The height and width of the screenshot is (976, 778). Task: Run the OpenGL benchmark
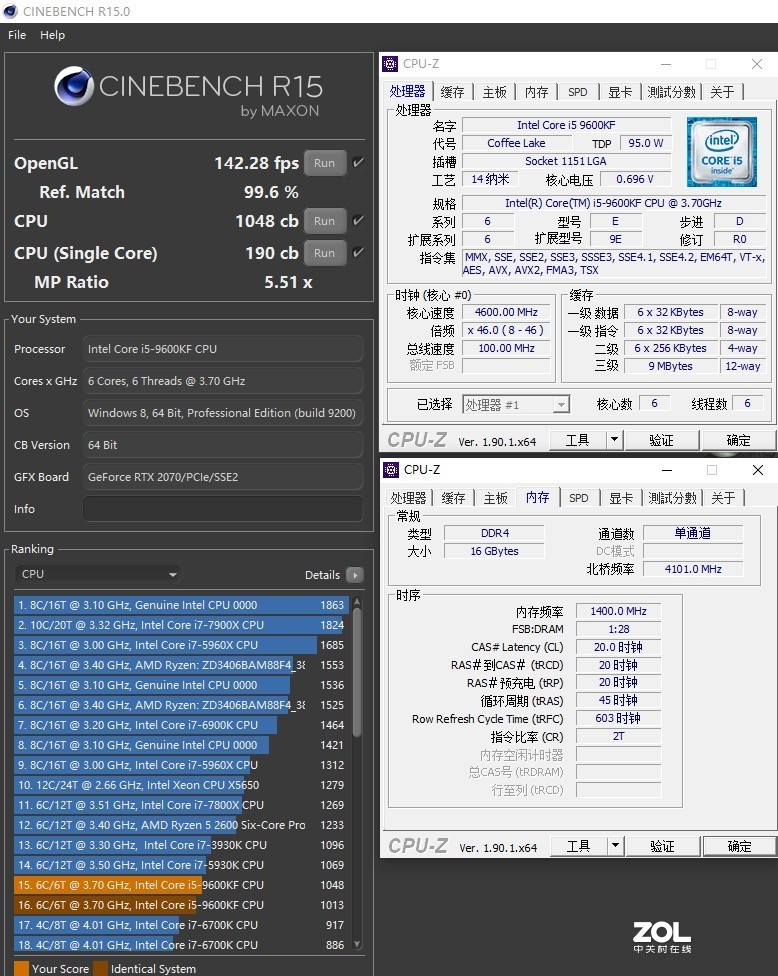(325, 162)
